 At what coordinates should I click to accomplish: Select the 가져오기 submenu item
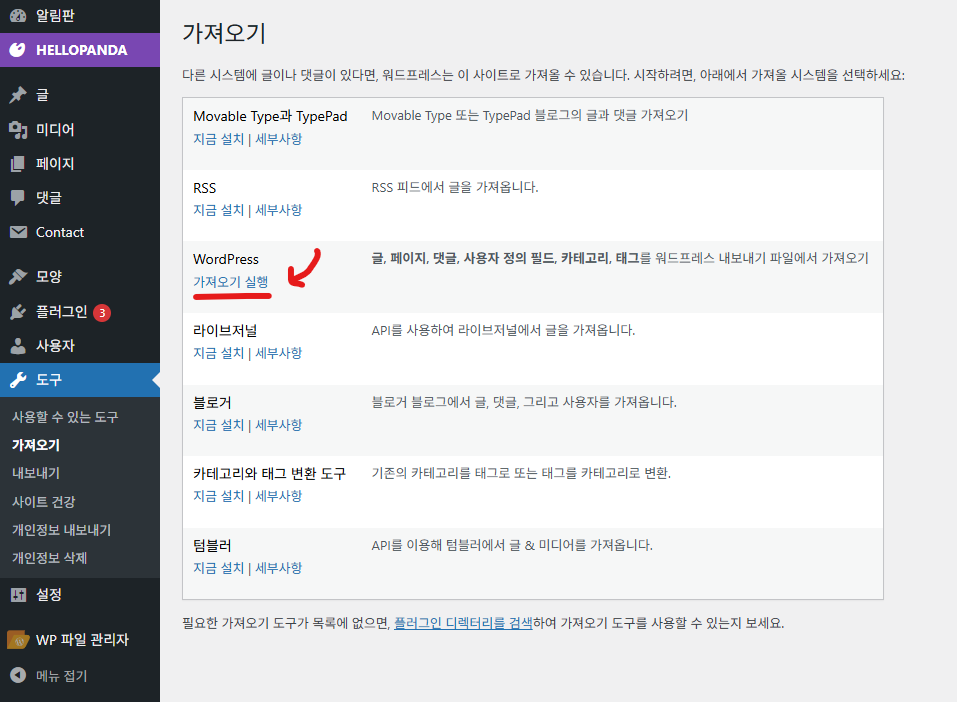36,445
